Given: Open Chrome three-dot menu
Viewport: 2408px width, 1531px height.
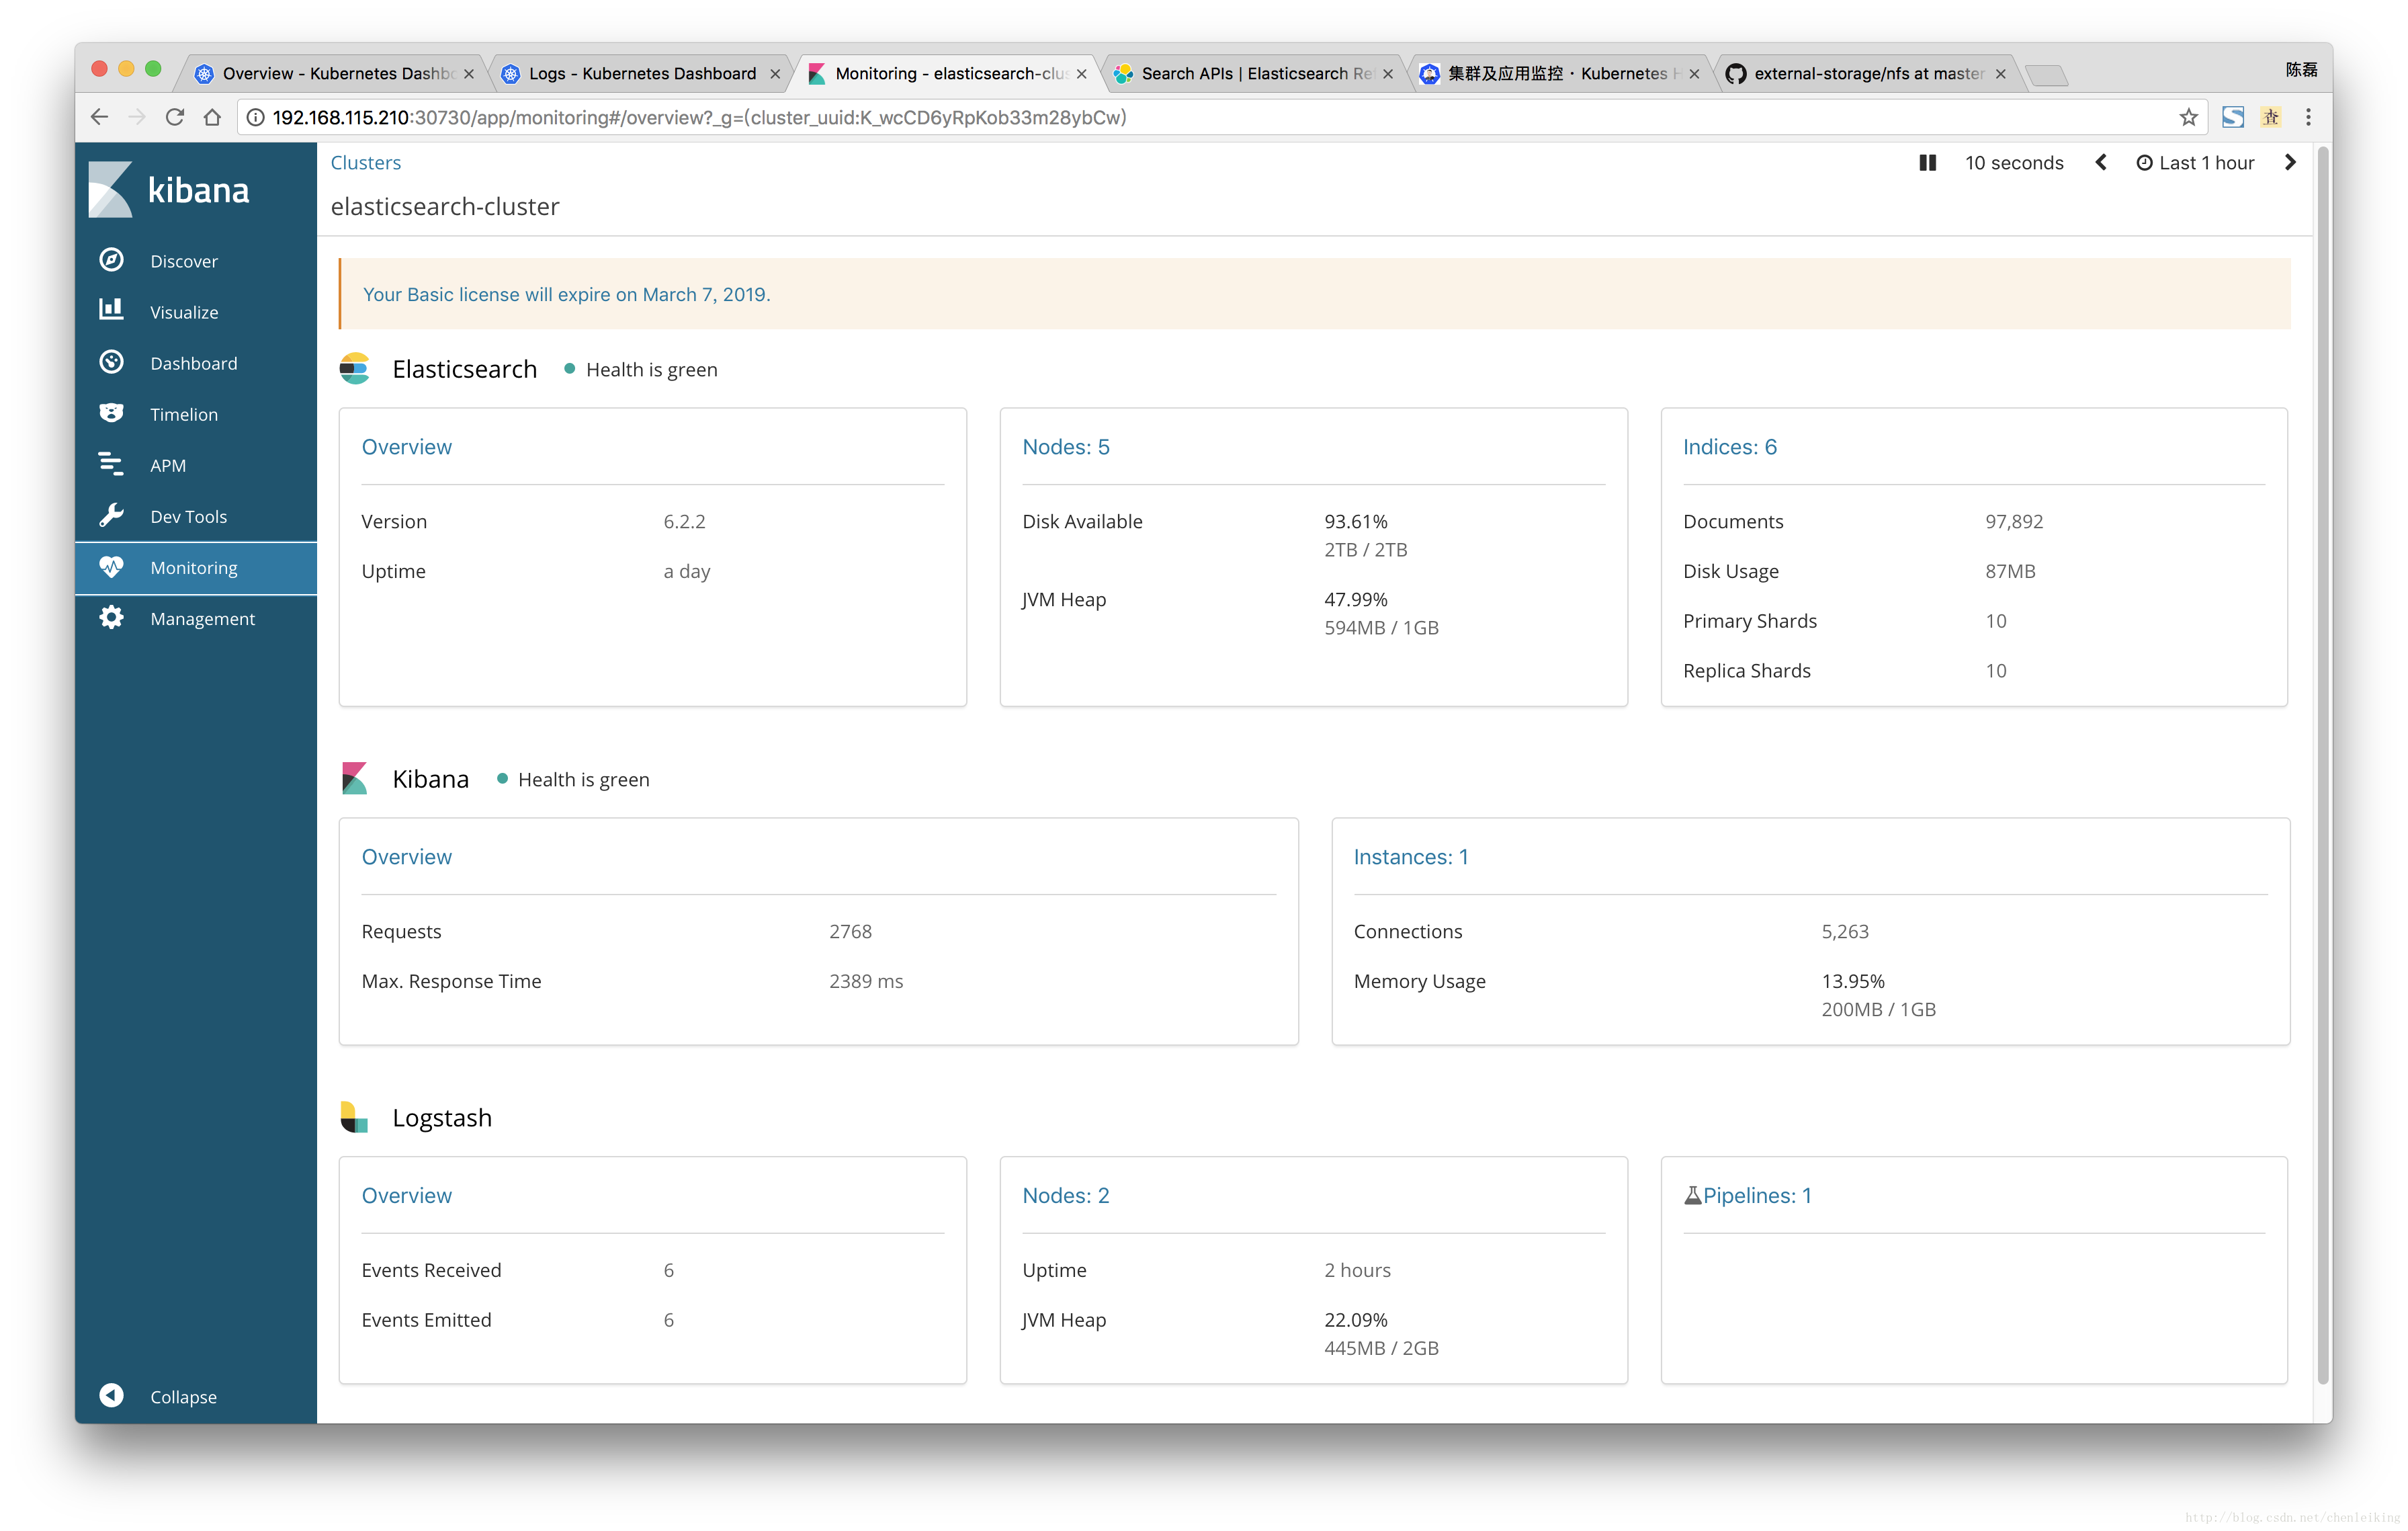Looking at the screenshot, I should [2308, 117].
